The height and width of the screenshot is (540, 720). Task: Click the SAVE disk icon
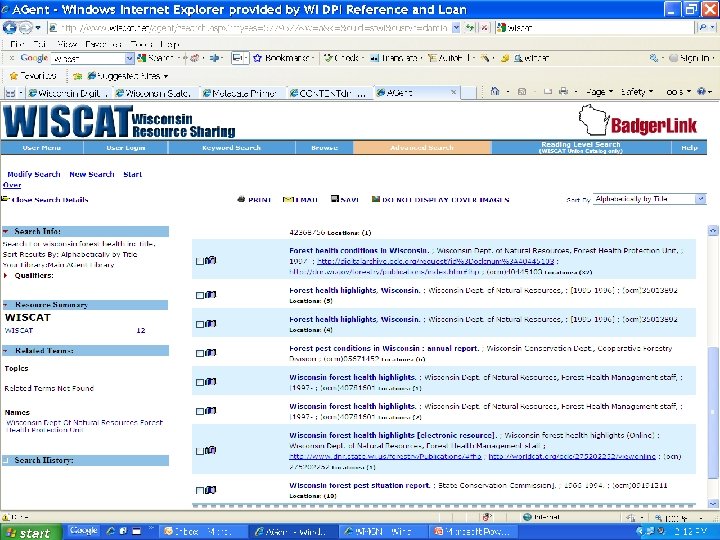click(x=335, y=199)
